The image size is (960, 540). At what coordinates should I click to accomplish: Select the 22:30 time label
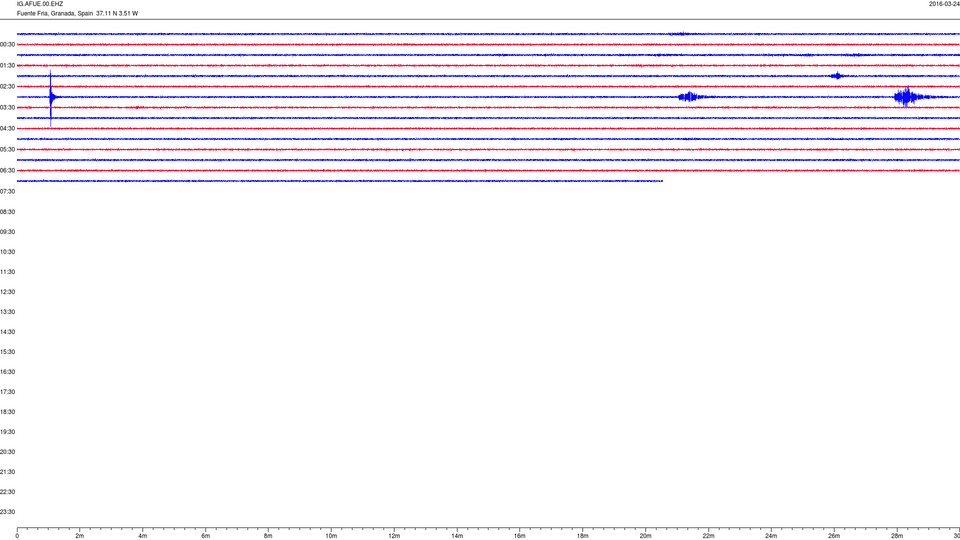point(7,492)
